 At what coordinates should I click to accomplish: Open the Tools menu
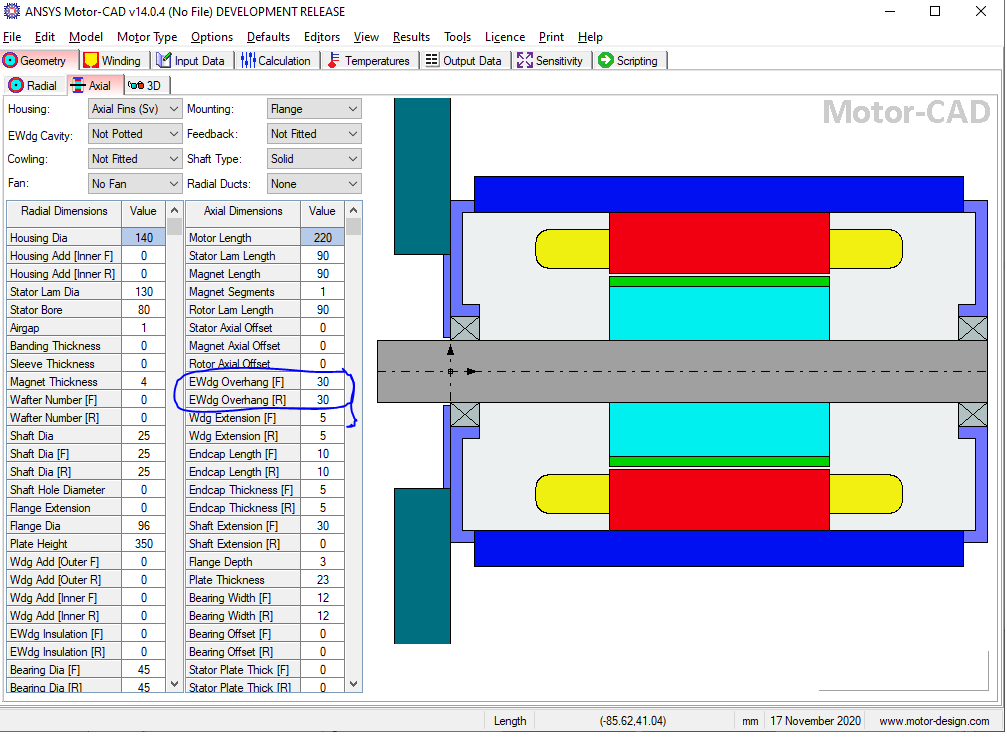click(x=457, y=37)
